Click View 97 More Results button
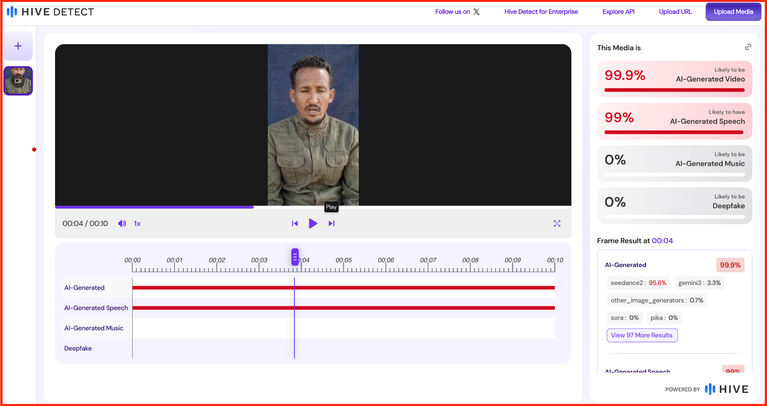Screen dimensions: 767x406 642,335
